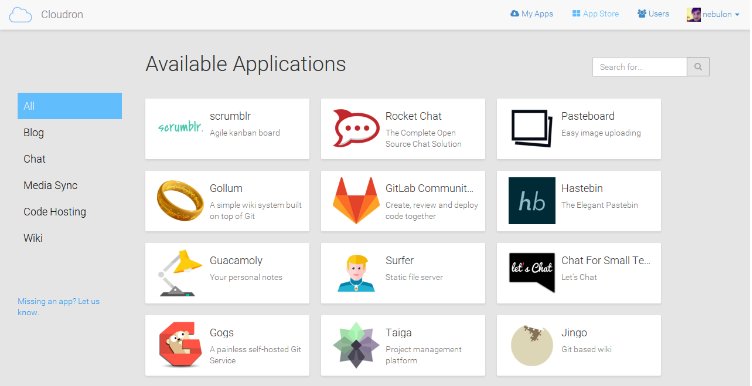
Task: Open the Jingo app title
Action: pos(574,333)
